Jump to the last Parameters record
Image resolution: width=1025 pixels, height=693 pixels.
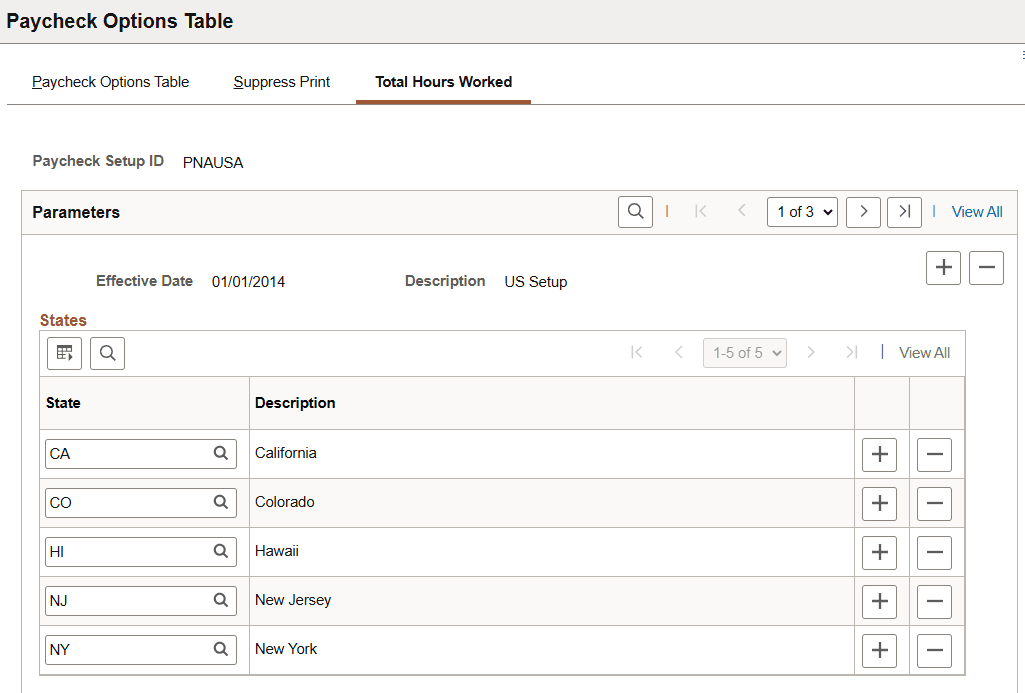(904, 212)
